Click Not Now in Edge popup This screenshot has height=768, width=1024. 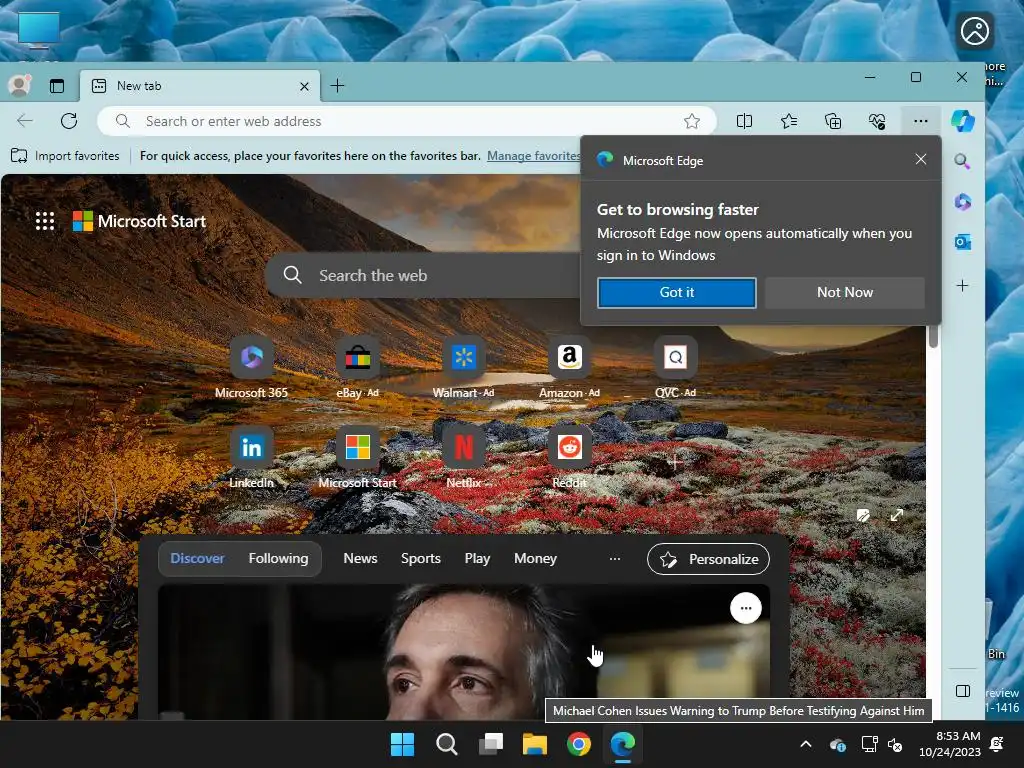845,293
